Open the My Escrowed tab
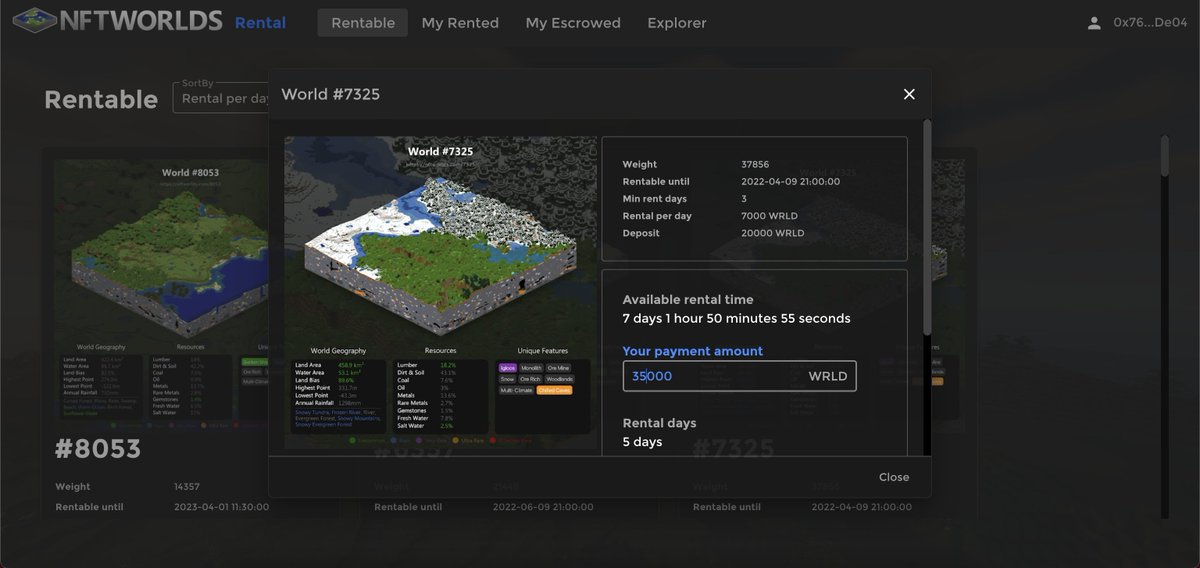Screen dimensions: 1200x568 coord(573,22)
